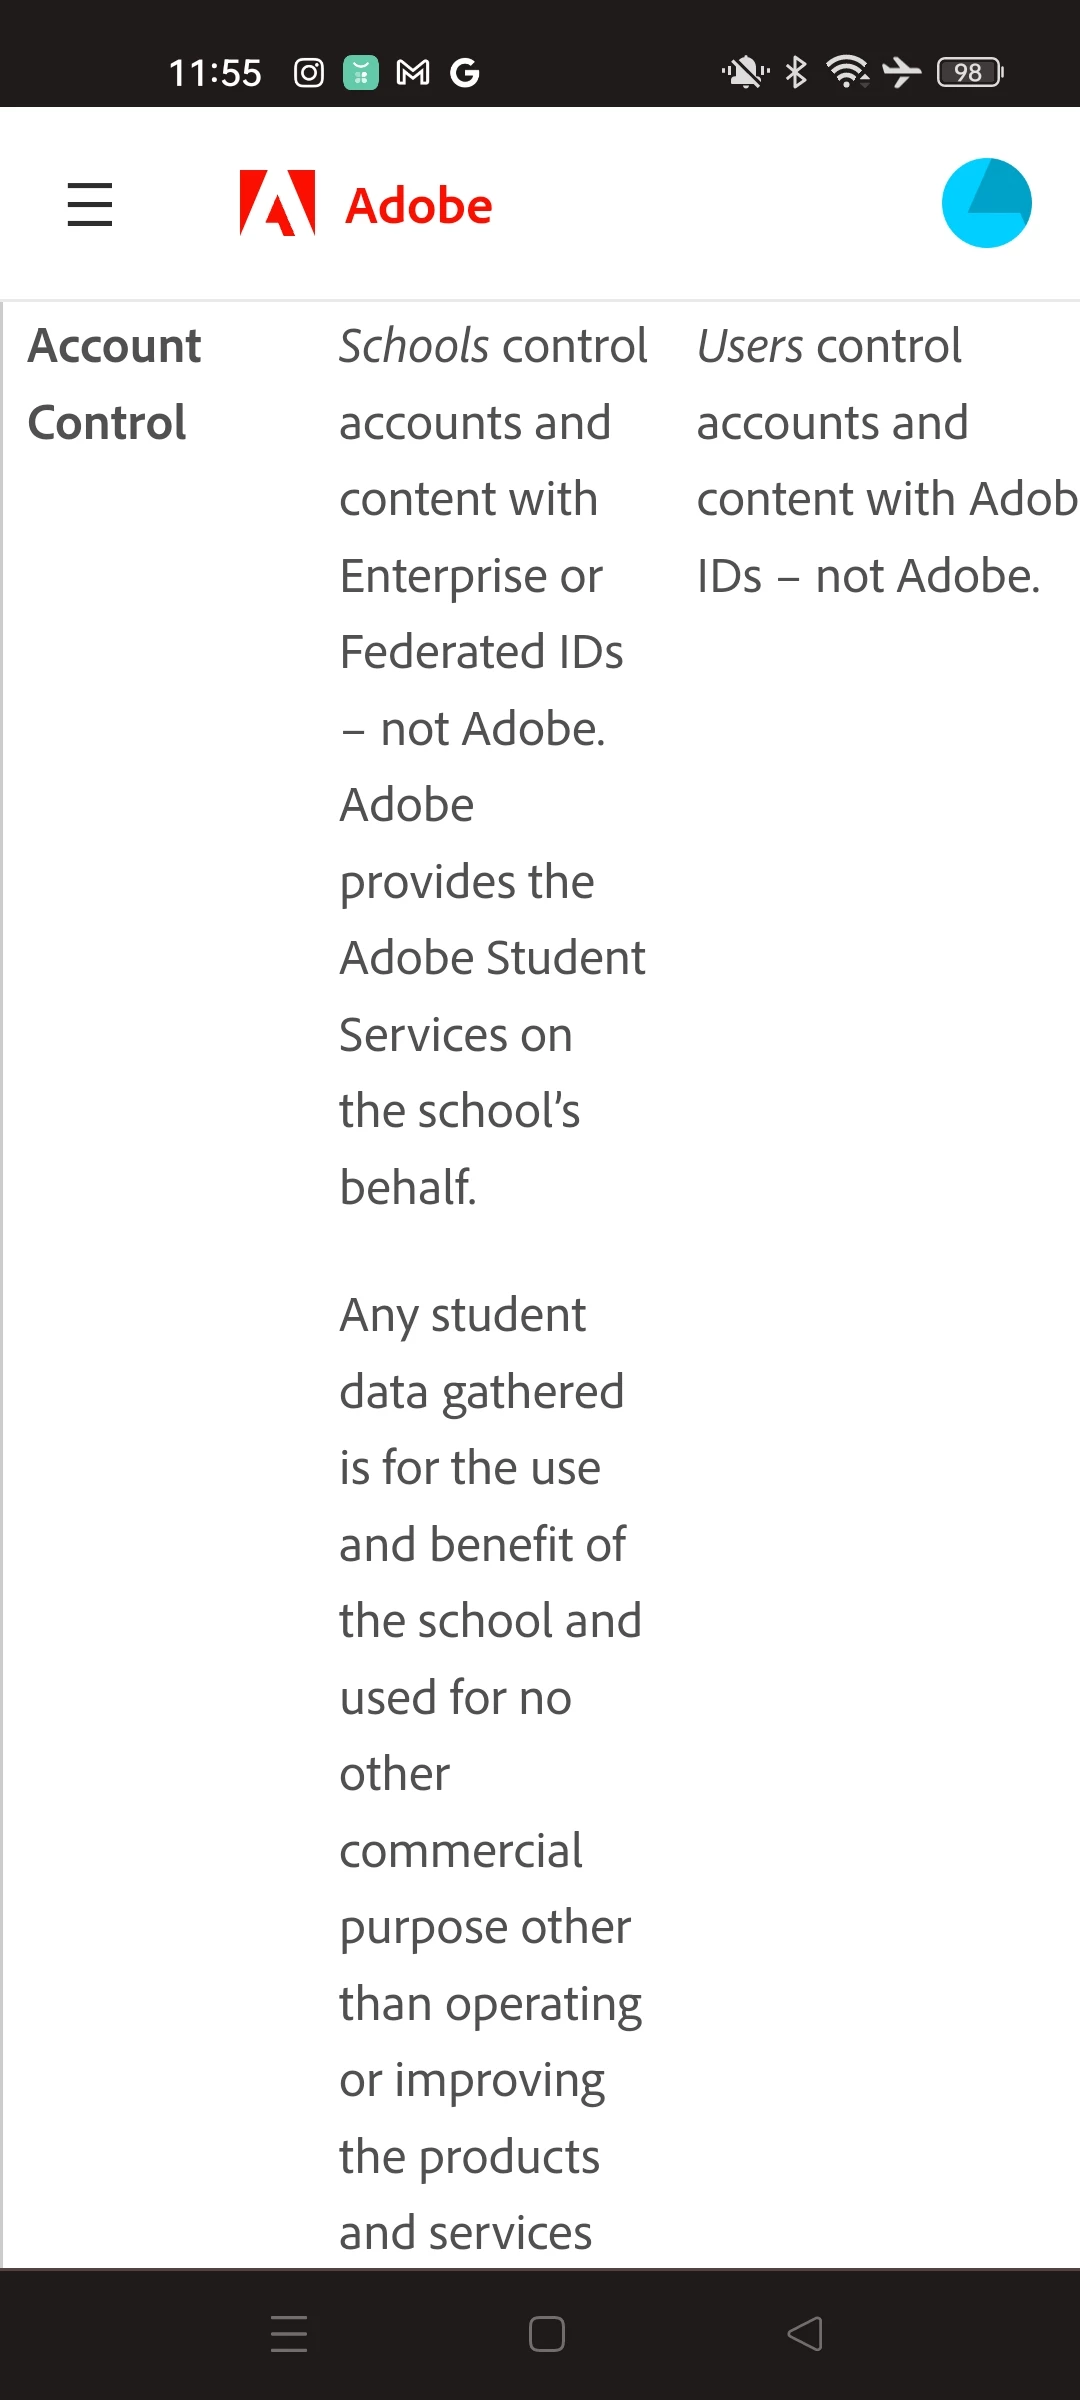Tap the Wi-Fi status icon
Screen dimensions: 1080x2400
(x=848, y=72)
